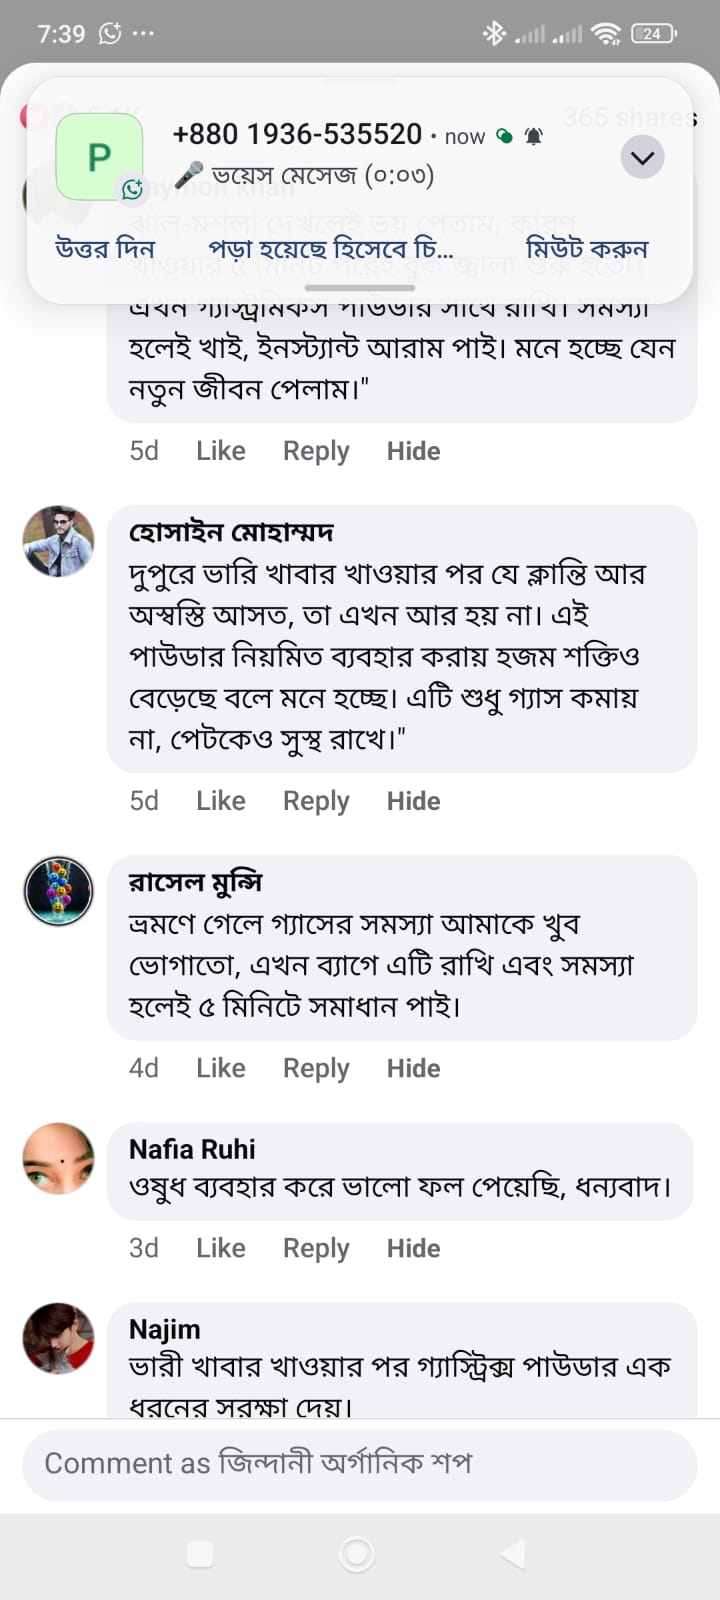
Task: Open Nafia Ruhi's profile picture
Action: pyautogui.click(x=58, y=1158)
